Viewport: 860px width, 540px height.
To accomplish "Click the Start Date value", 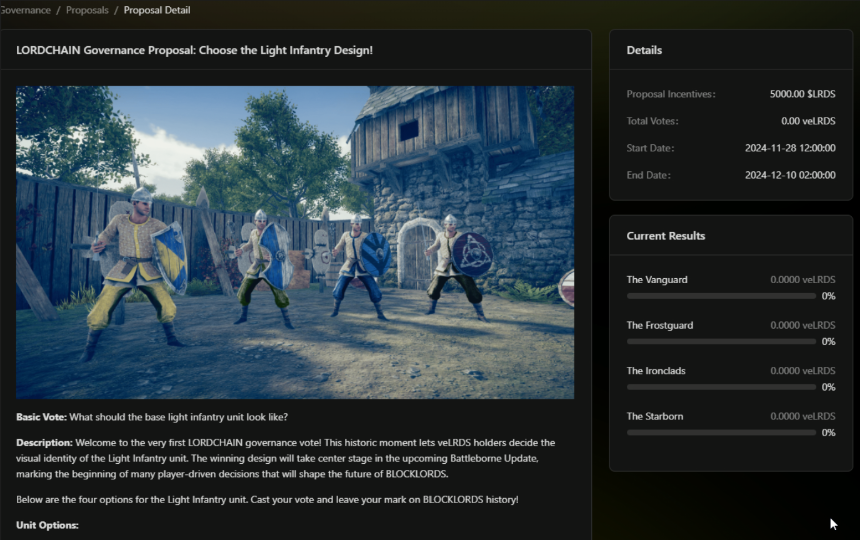I will [x=790, y=148].
